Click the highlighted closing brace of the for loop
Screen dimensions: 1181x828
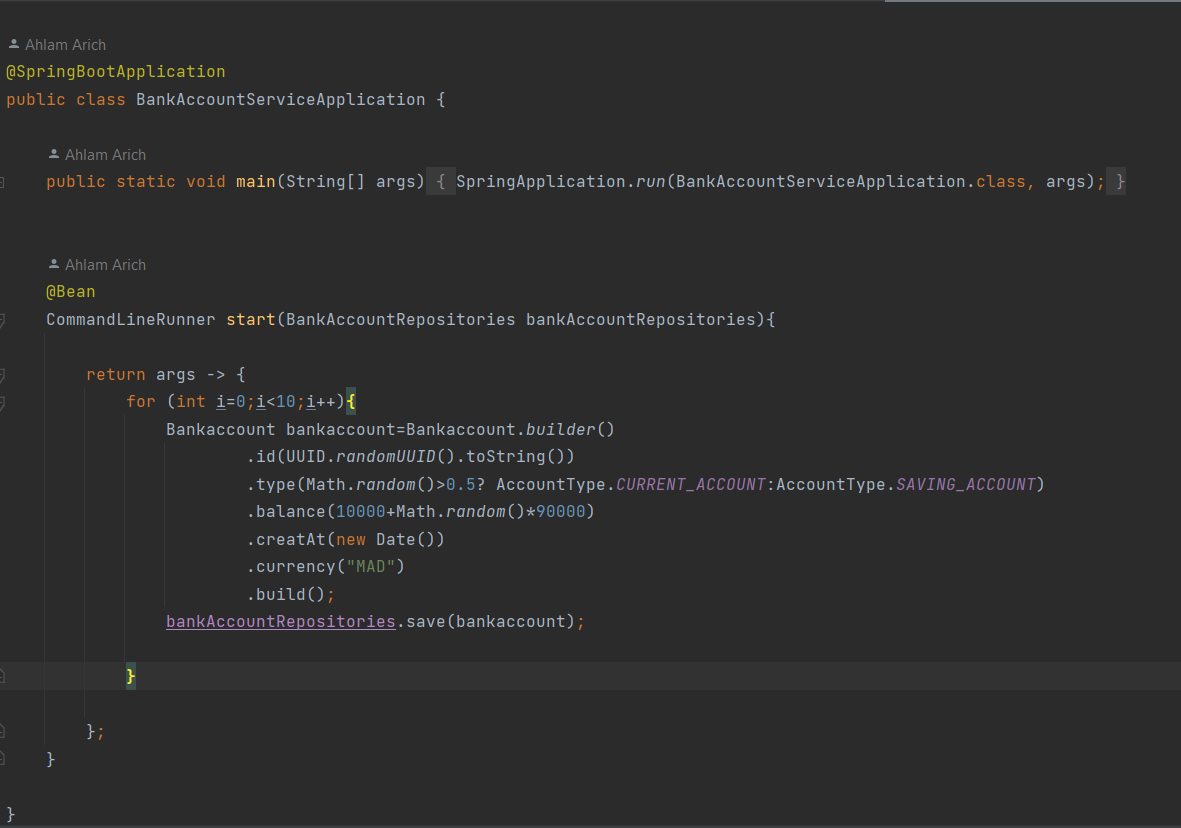pyautogui.click(x=130, y=676)
